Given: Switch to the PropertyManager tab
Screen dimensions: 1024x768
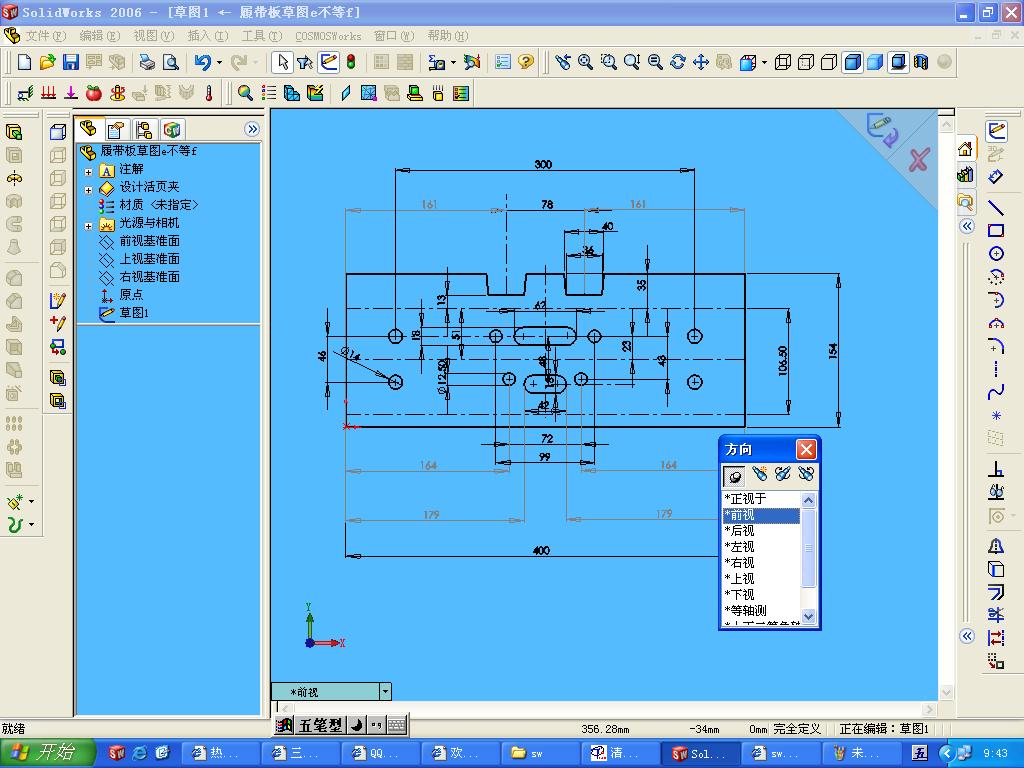Looking at the screenshot, I should tap(116, 129).
